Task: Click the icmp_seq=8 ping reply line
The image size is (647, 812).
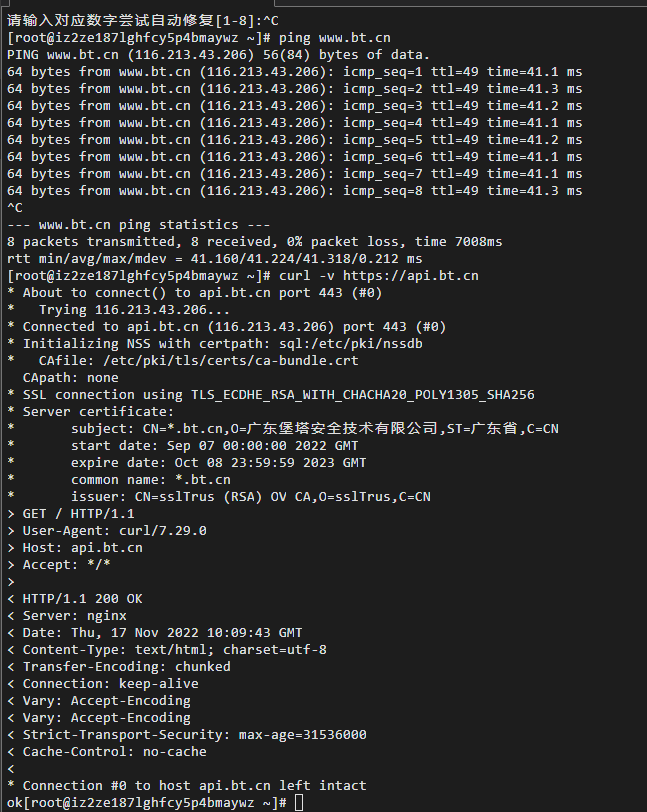Action: (x=295, y=191)
